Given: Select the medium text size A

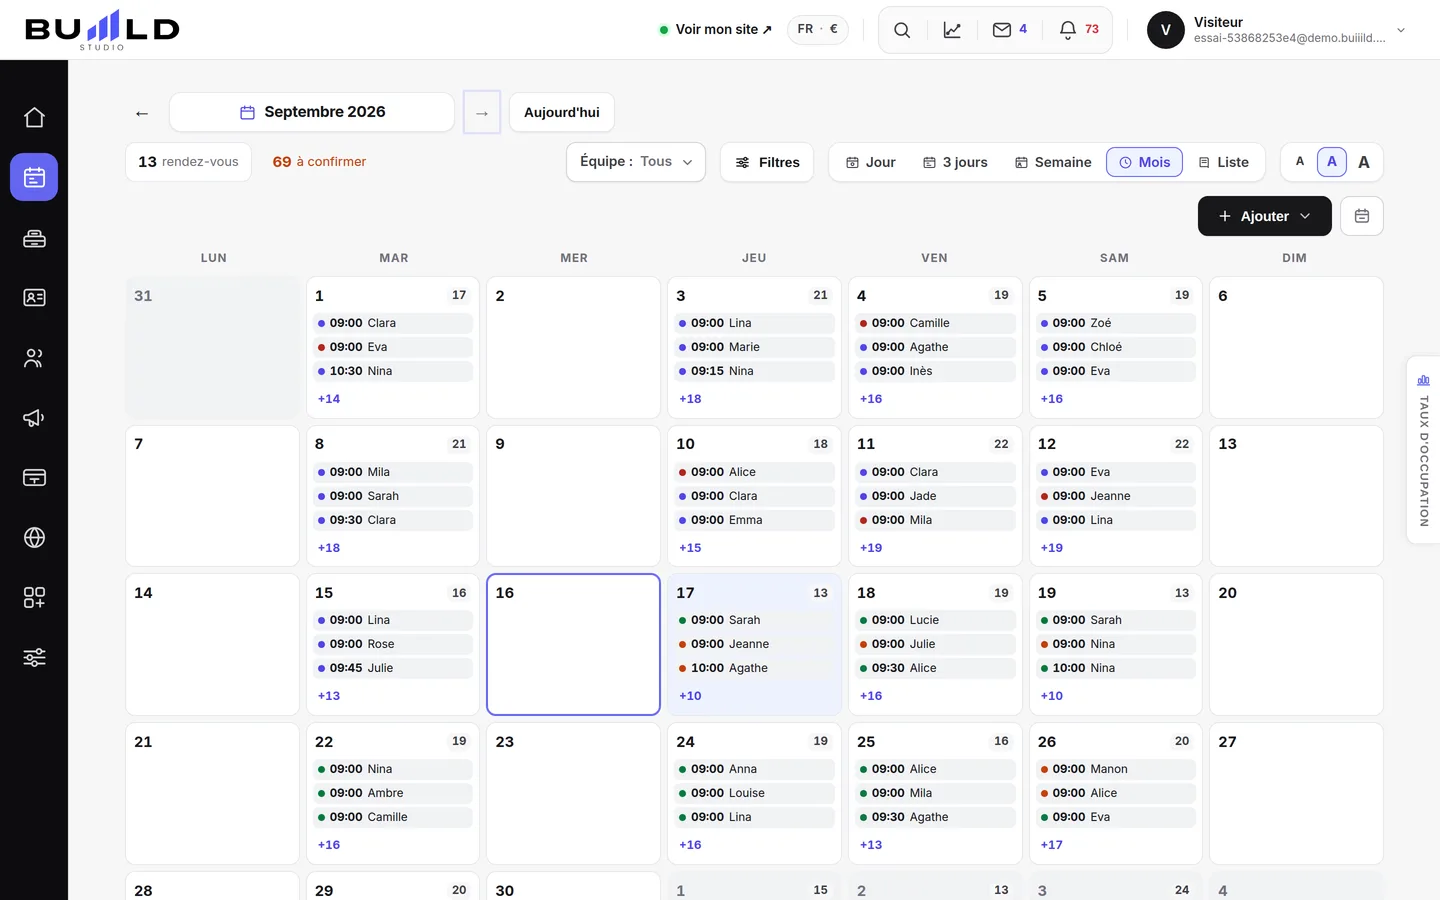Looking at the screenshot, I should [x=1332, y=162].
